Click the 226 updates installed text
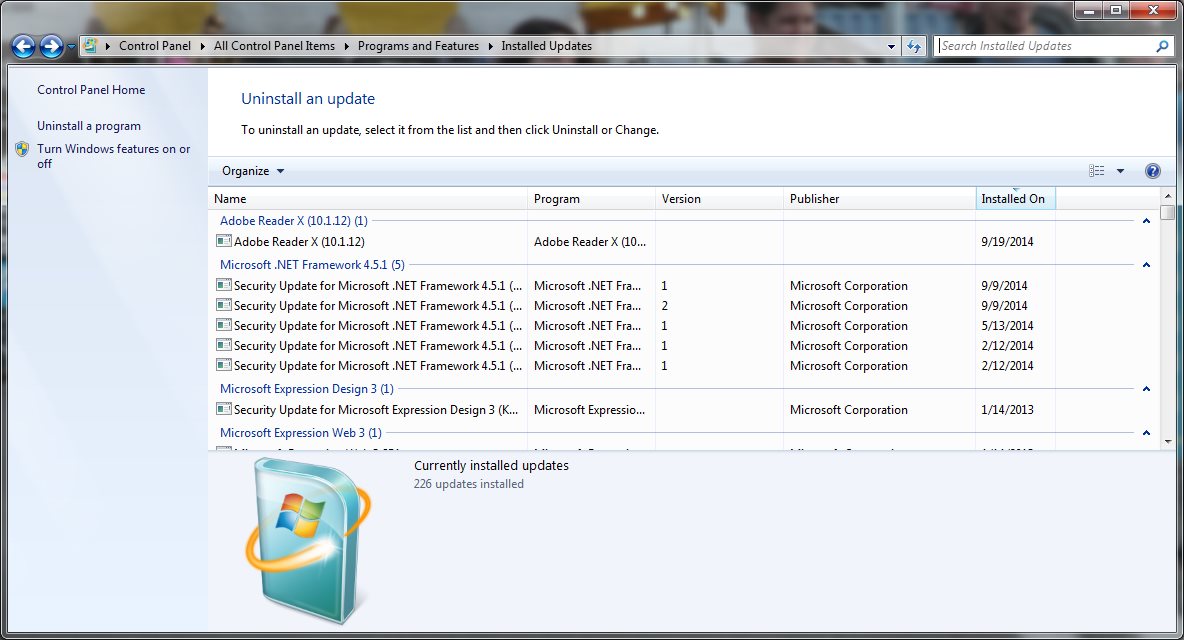 pos(468,485)
